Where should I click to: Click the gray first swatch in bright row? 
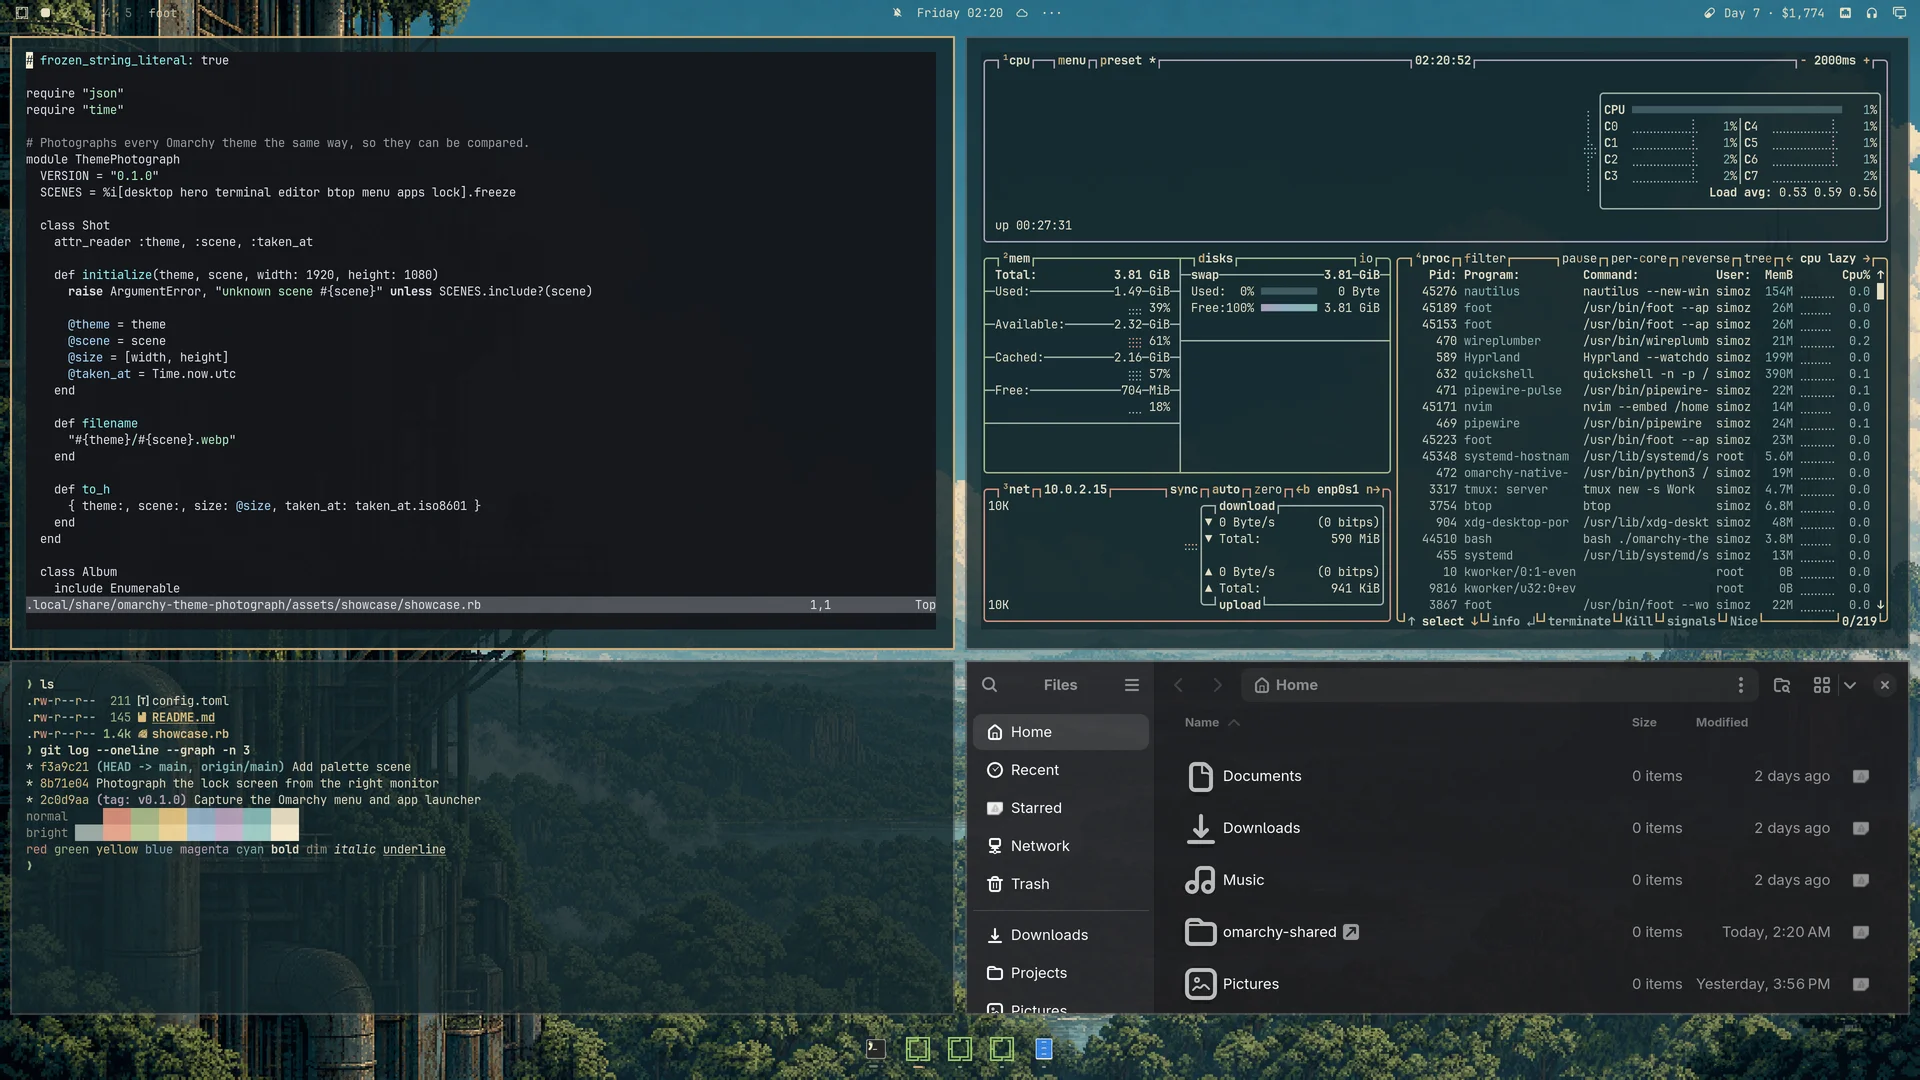pos(89,832)
